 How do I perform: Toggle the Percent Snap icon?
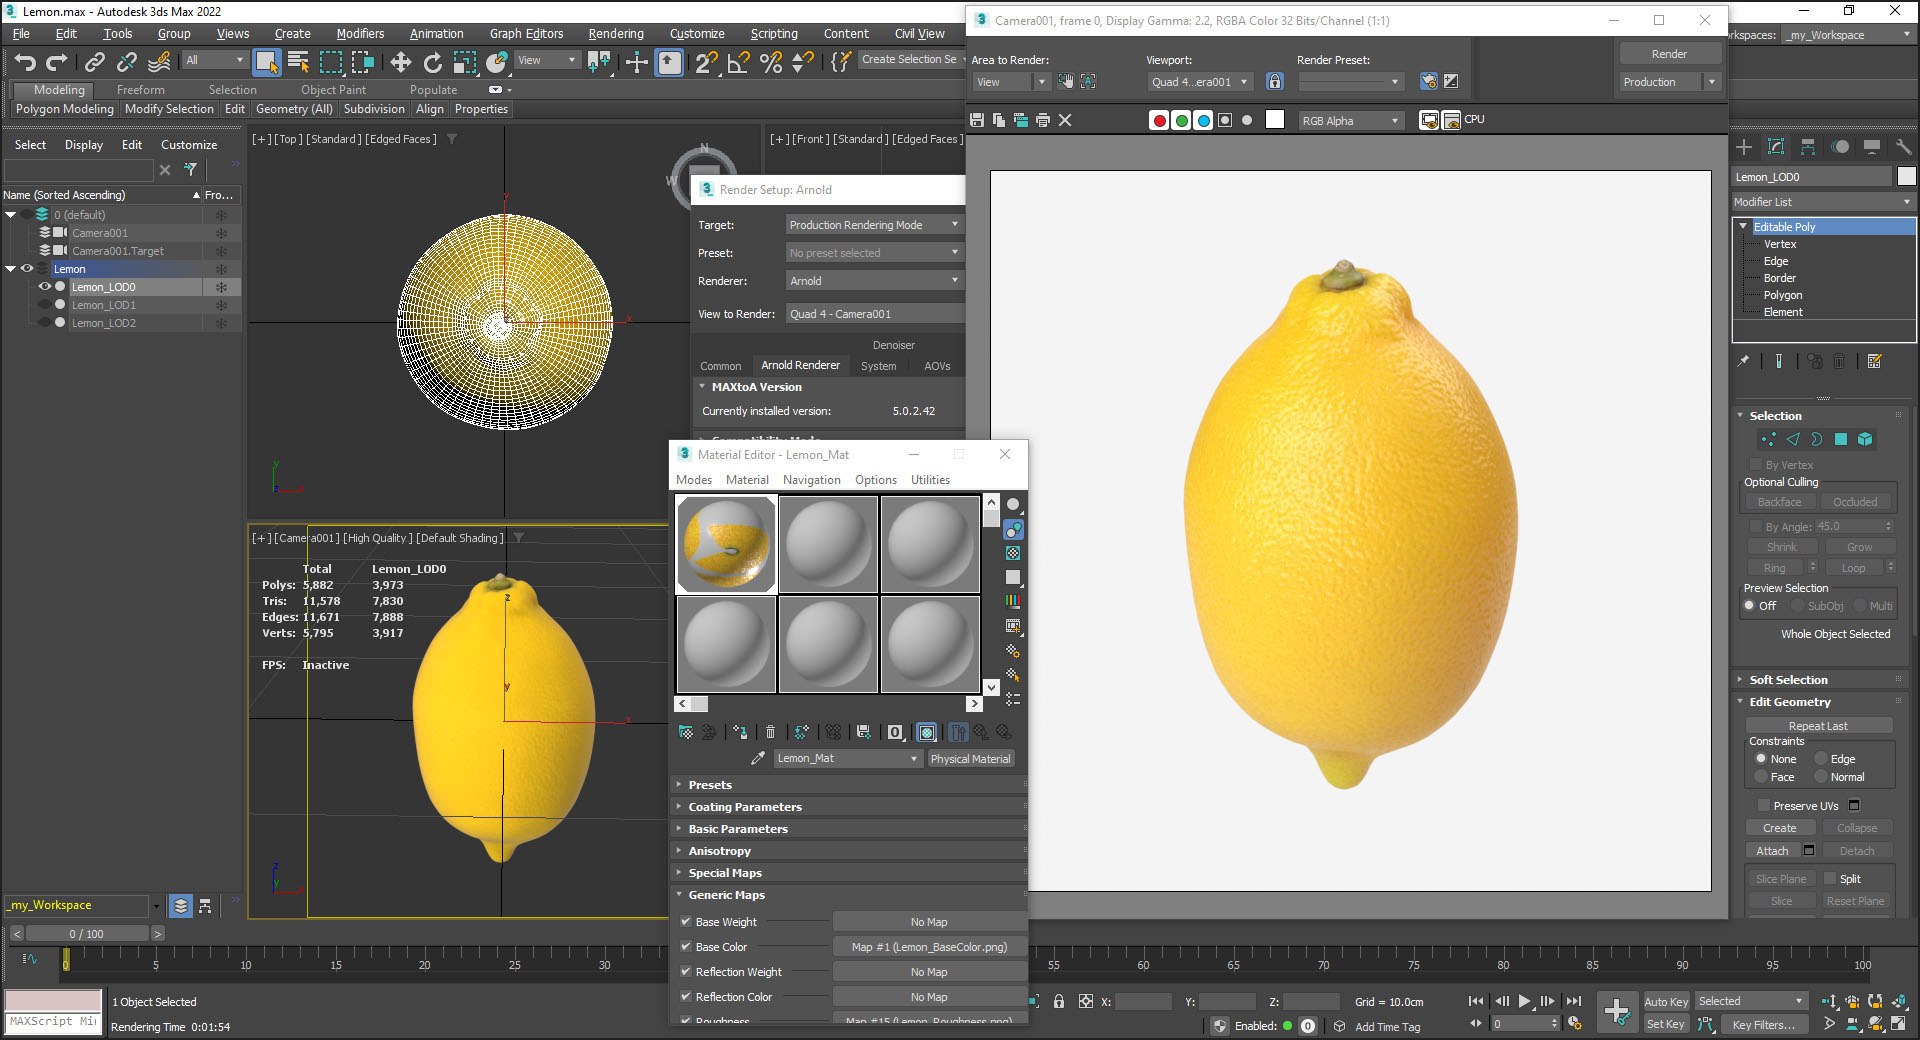click(x=771, y=63)
